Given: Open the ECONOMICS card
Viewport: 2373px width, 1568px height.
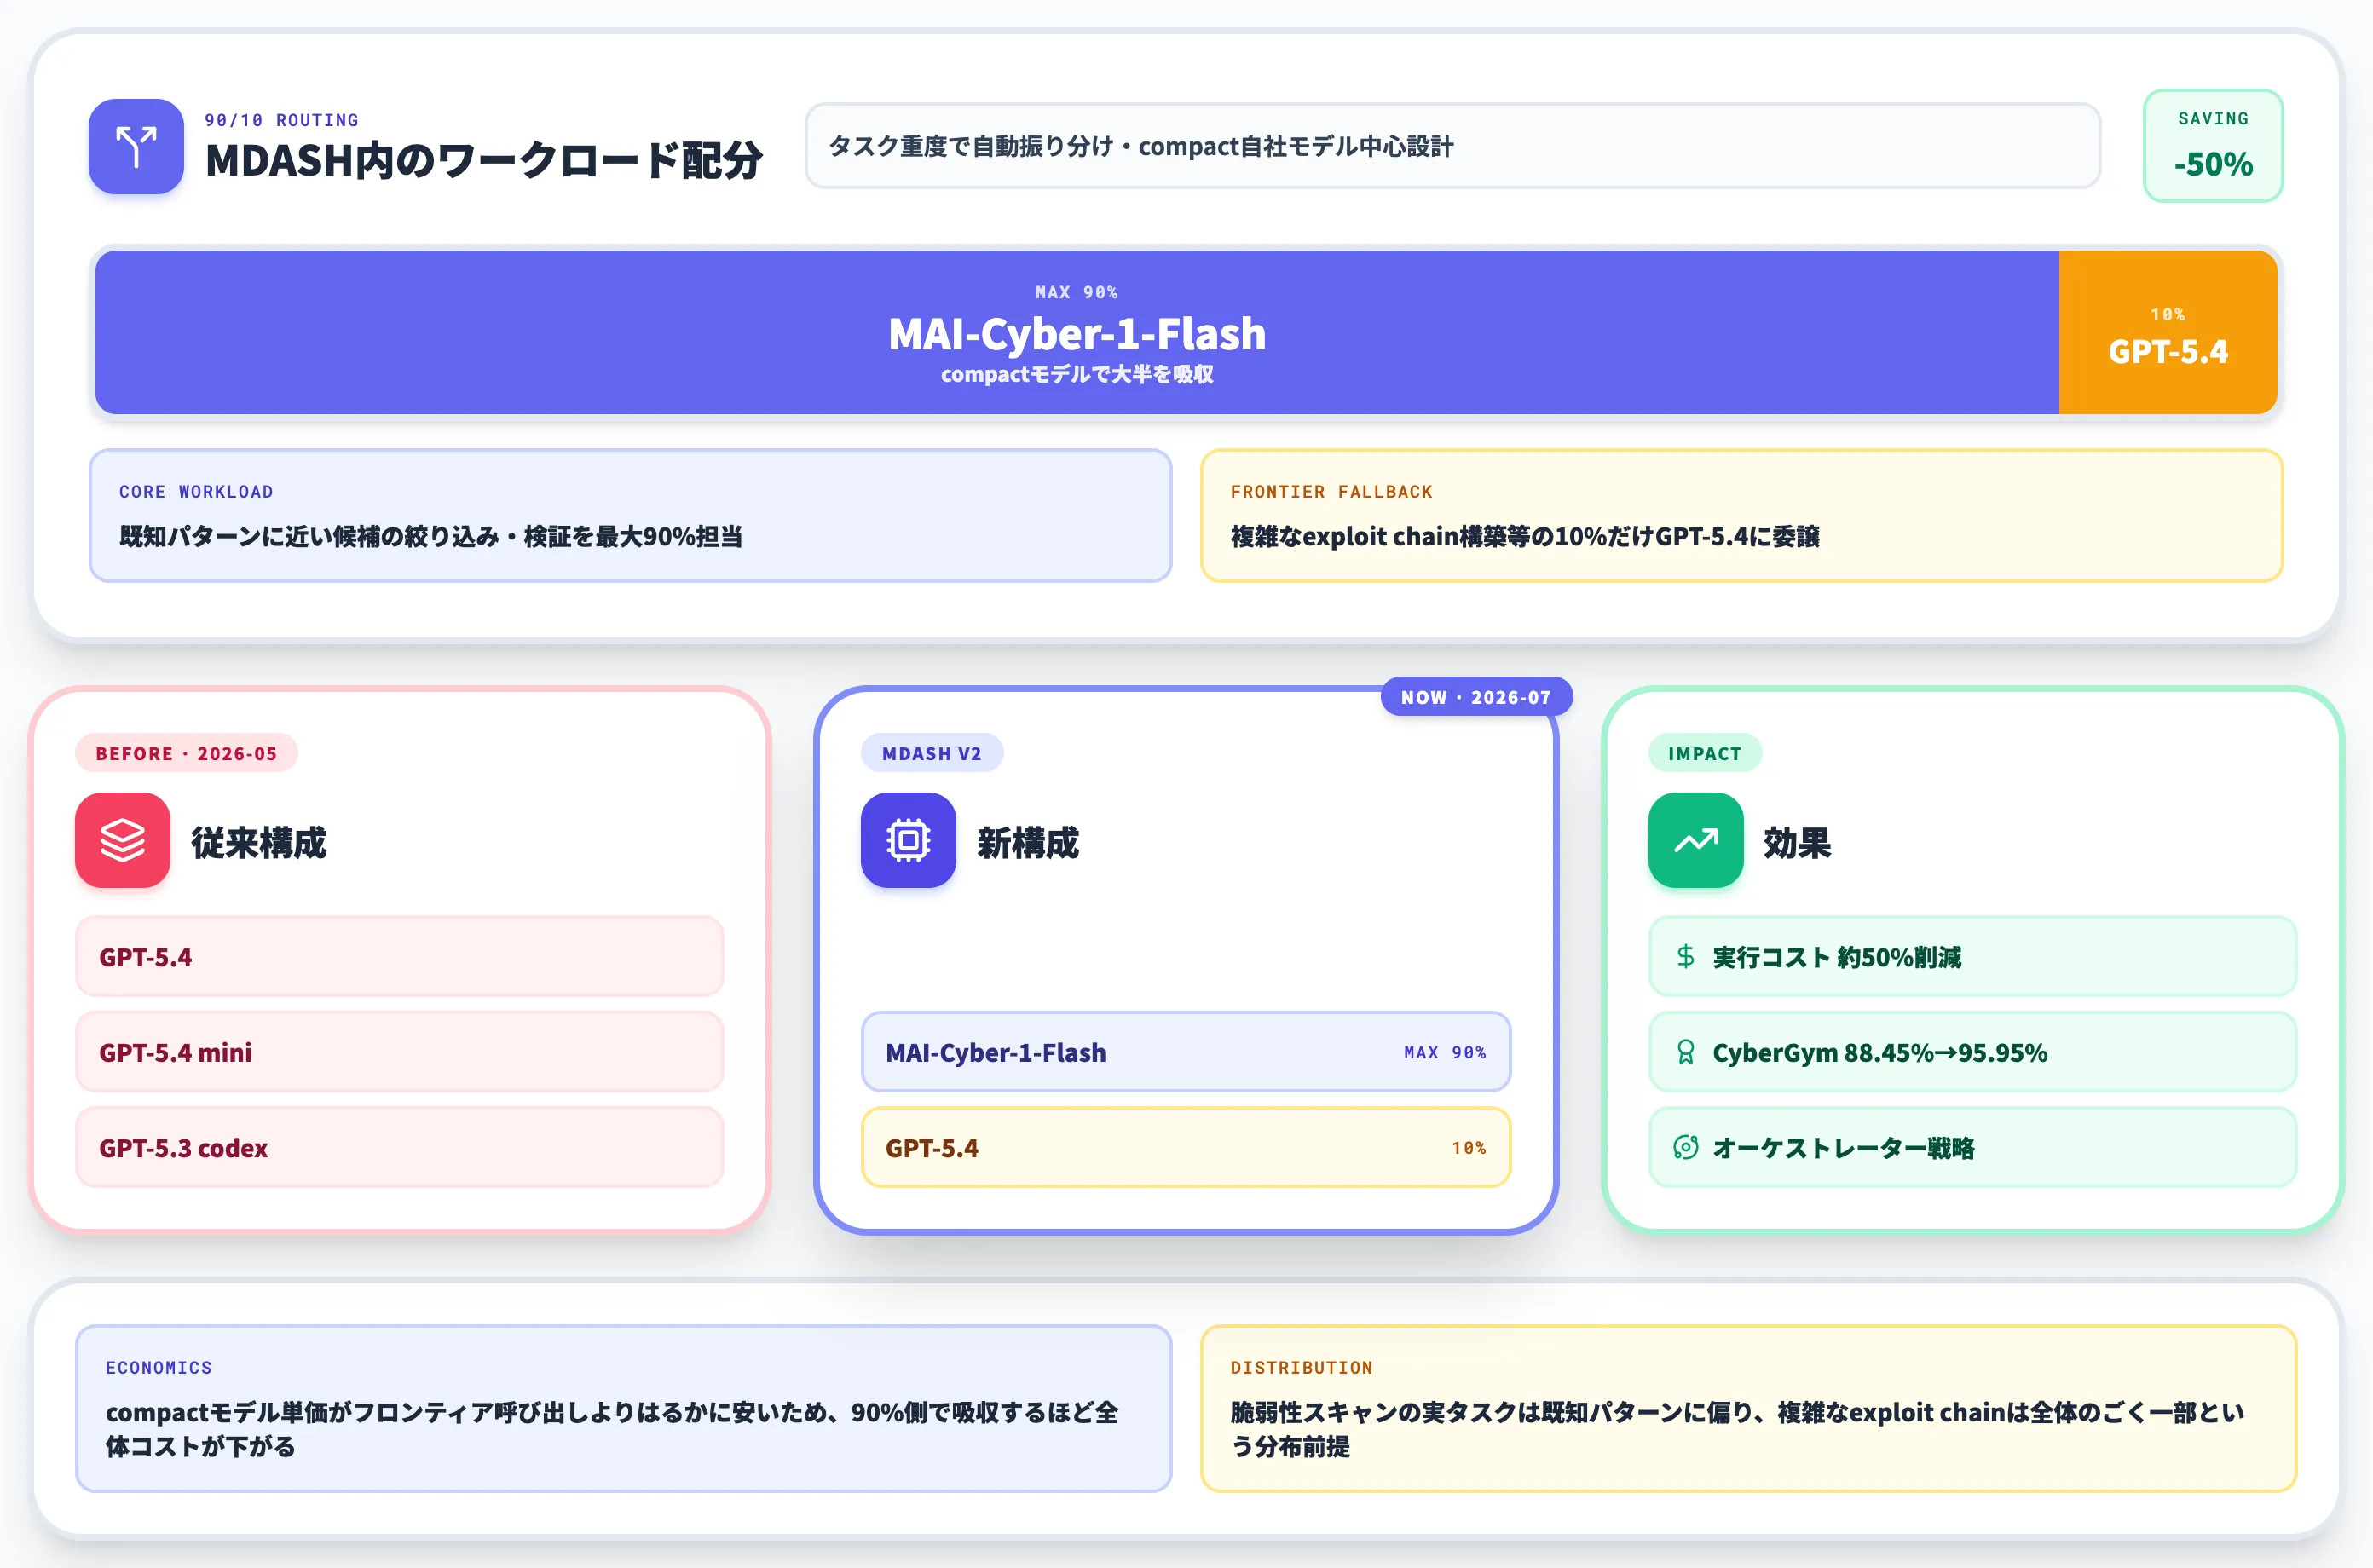Looking at the screenshot, I should tap(623, 1408).
